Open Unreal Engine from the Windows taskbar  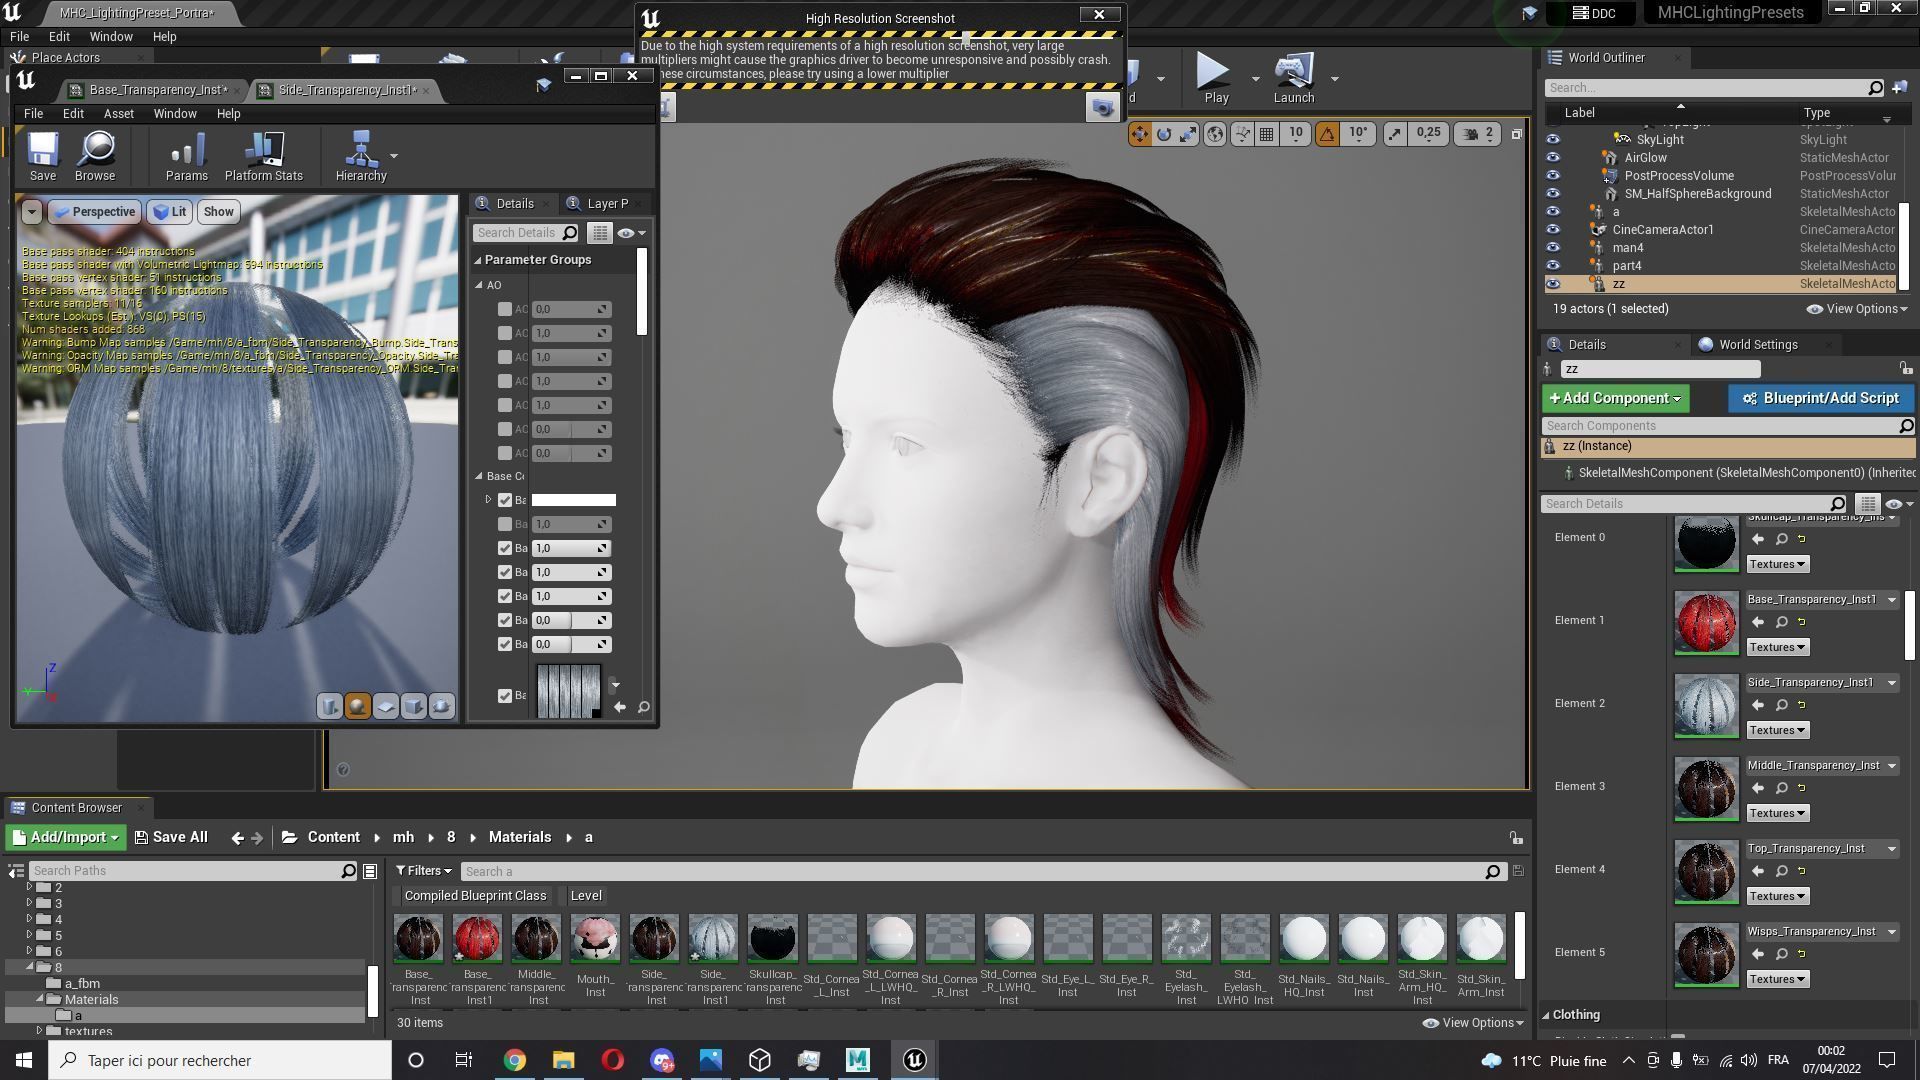click(x=914, y=1060)
